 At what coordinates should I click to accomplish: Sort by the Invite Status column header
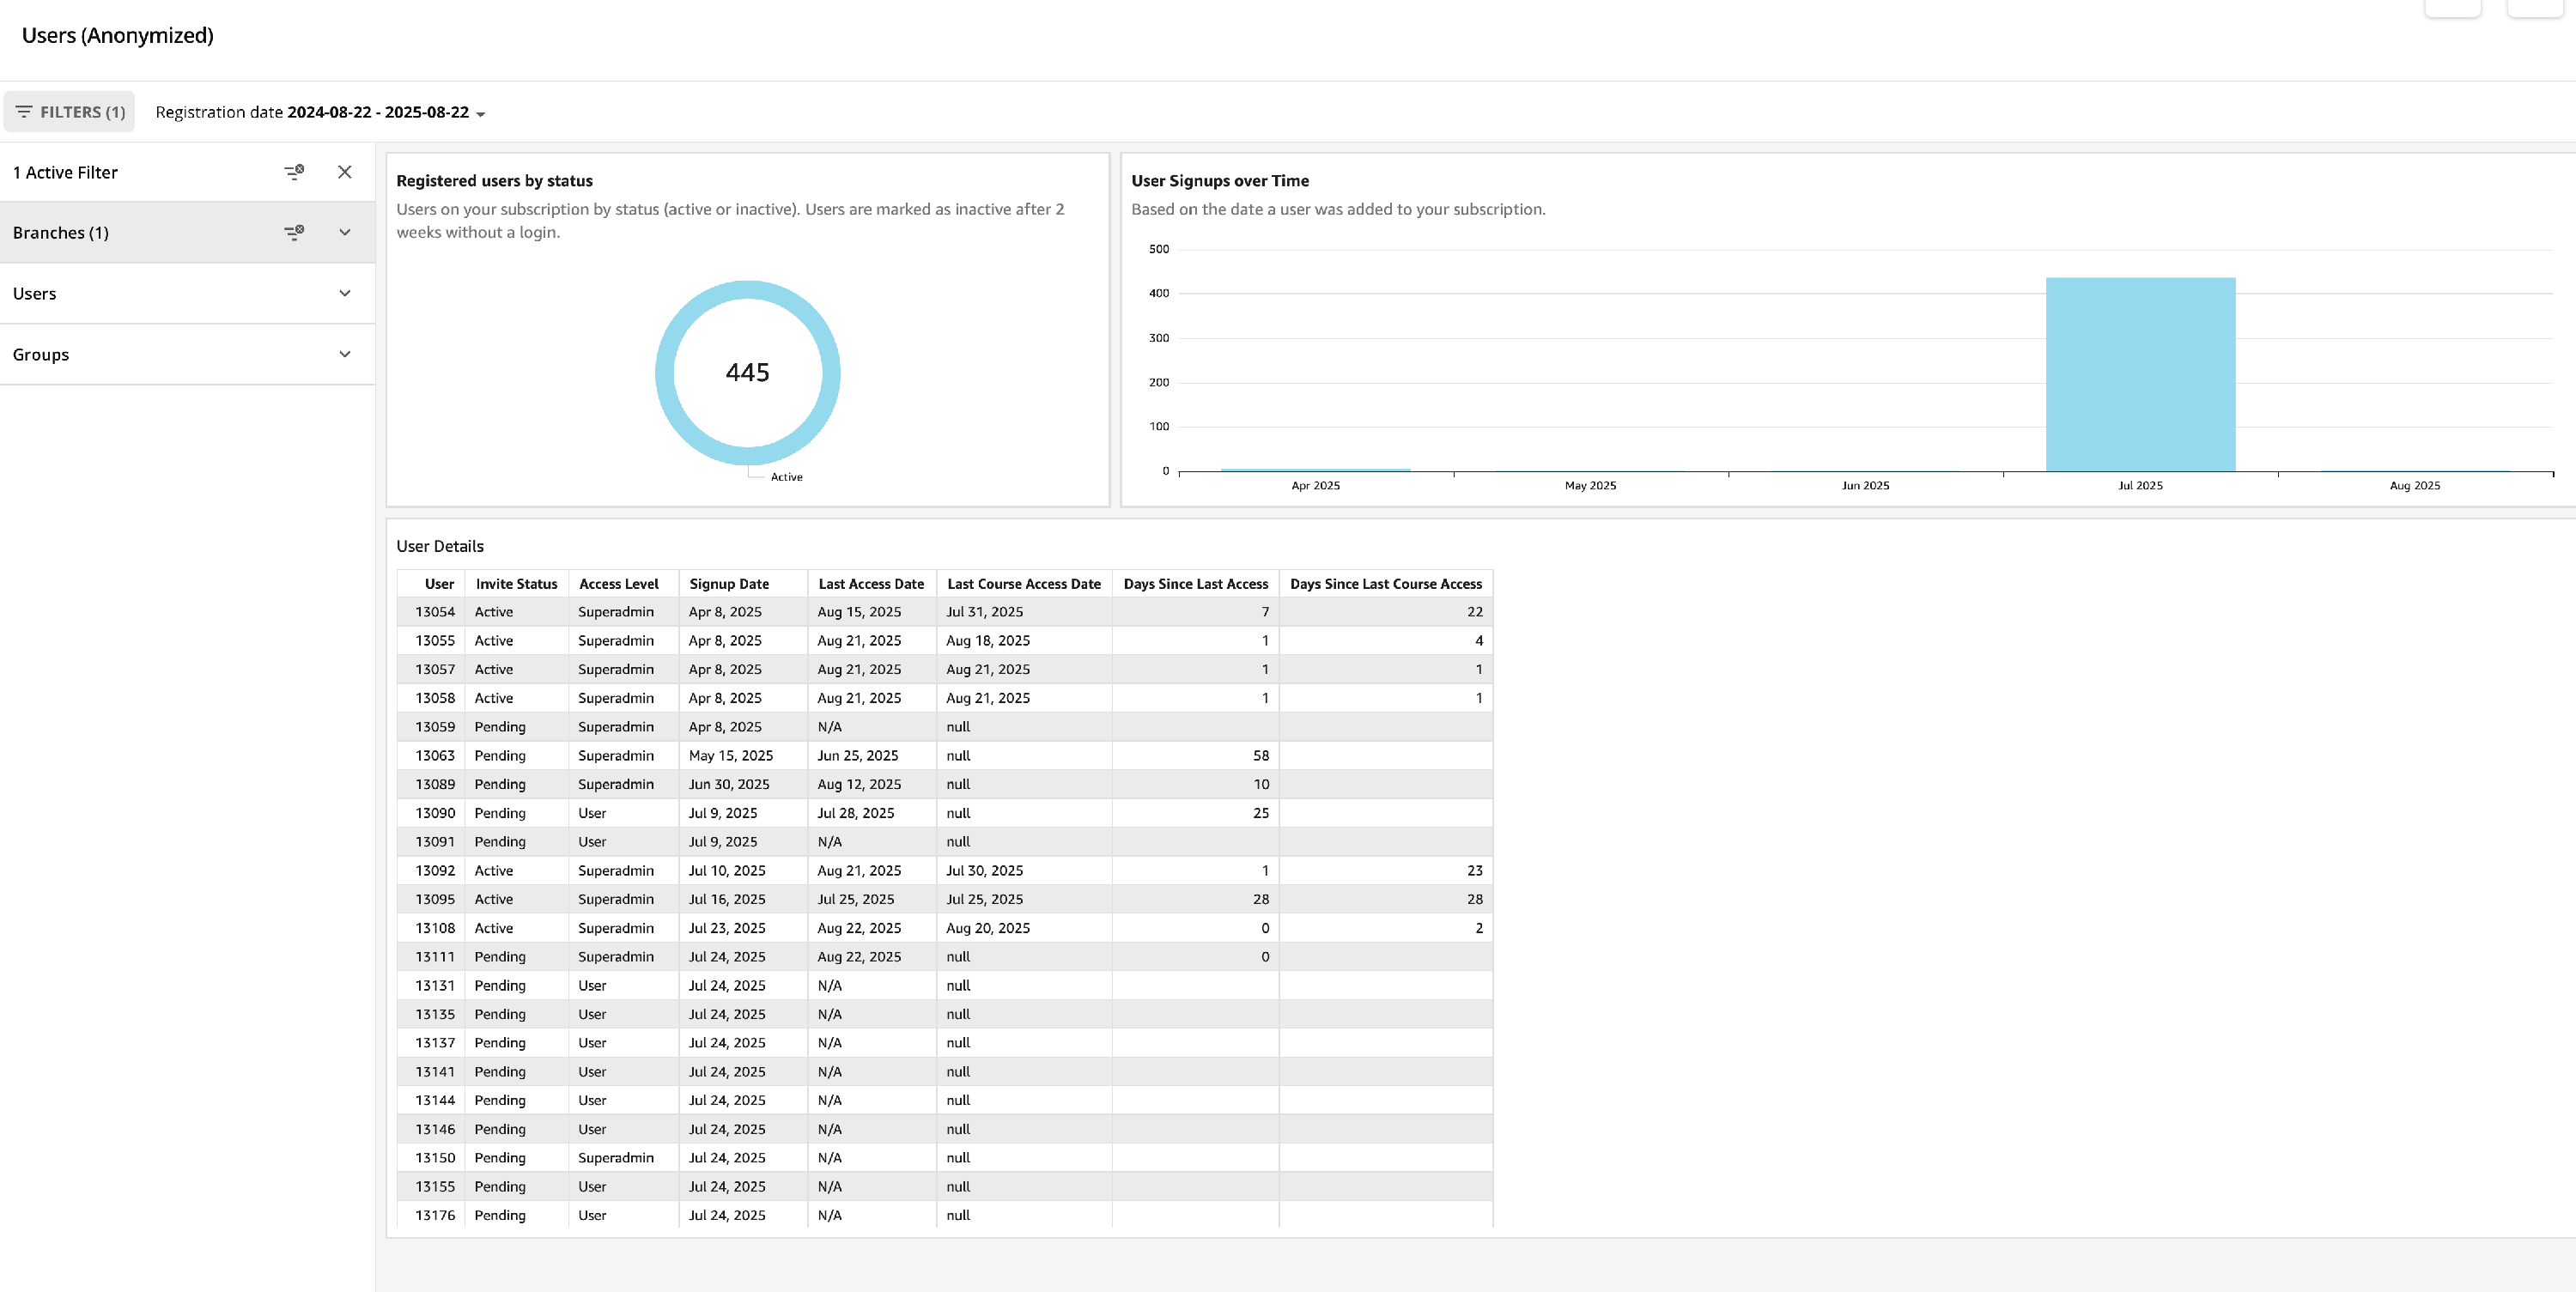(516, 584)
